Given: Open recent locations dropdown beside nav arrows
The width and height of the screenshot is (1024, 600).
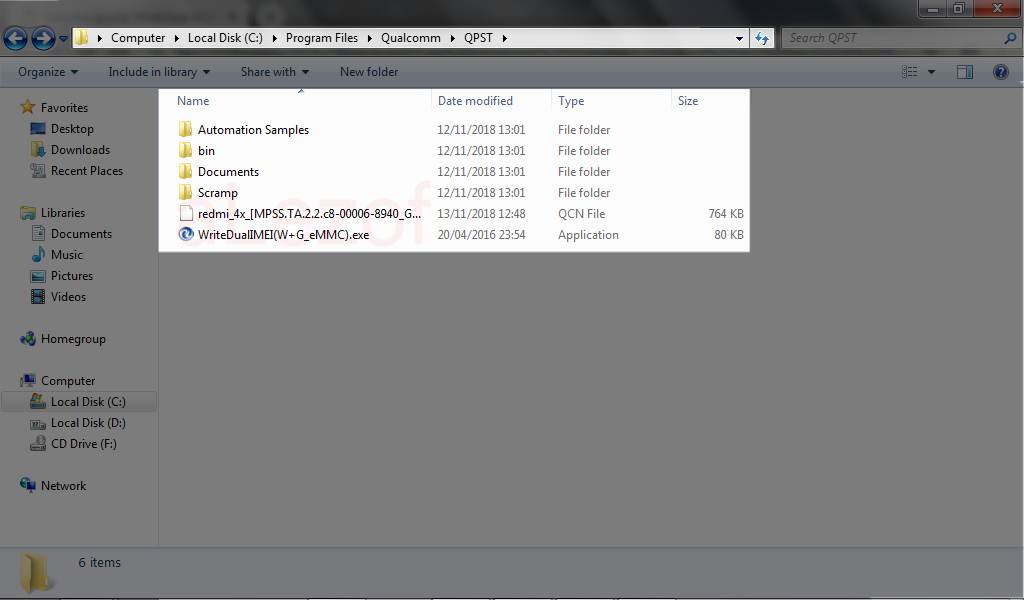Looking at the screenshot, I should 63,39.
